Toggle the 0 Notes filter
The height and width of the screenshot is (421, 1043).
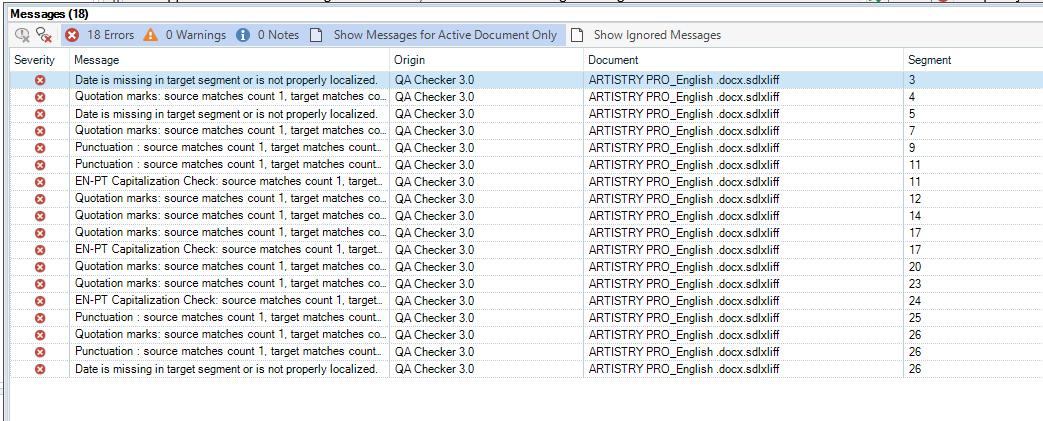(268, 35)
